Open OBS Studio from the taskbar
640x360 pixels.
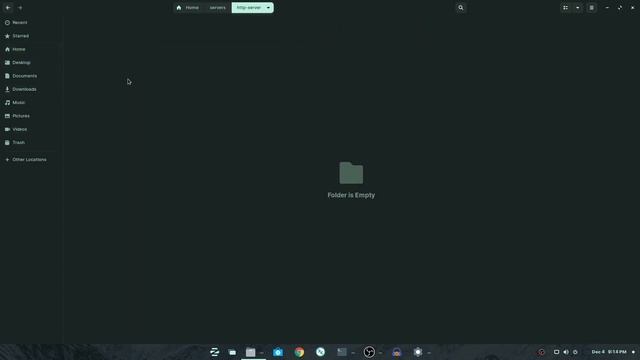(369, 352)
